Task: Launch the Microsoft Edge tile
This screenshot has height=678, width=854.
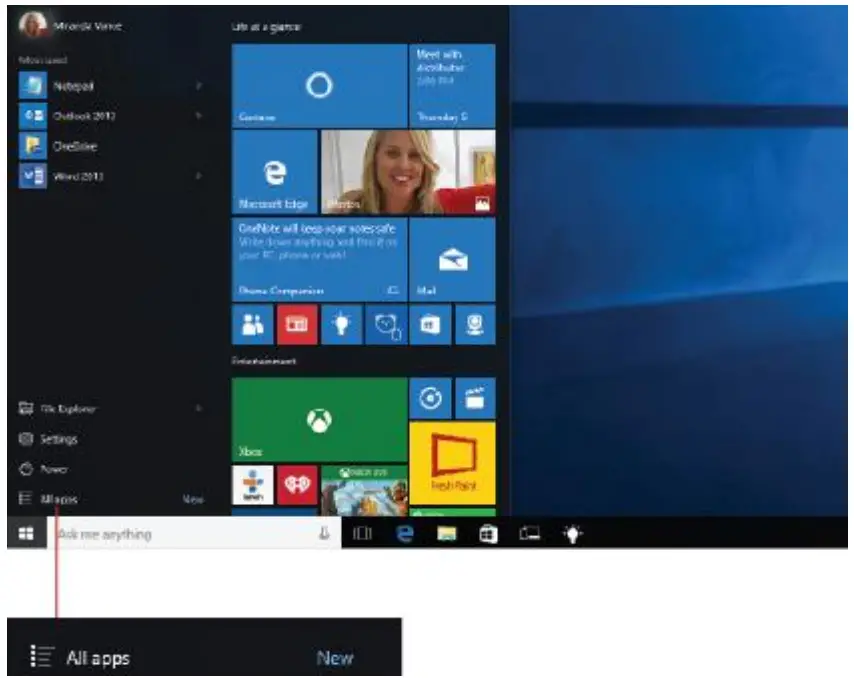Action: [x=274, y=172]
